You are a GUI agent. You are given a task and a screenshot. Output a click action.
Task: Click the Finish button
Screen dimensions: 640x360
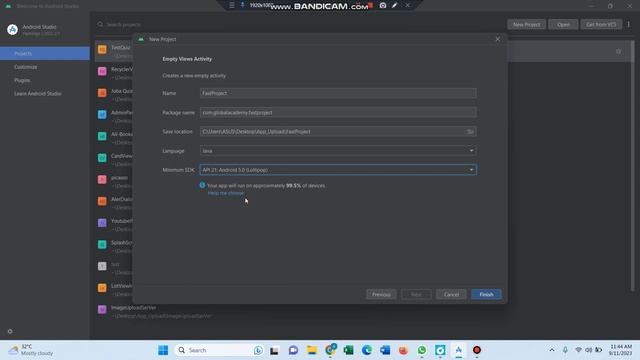[486, 294]
